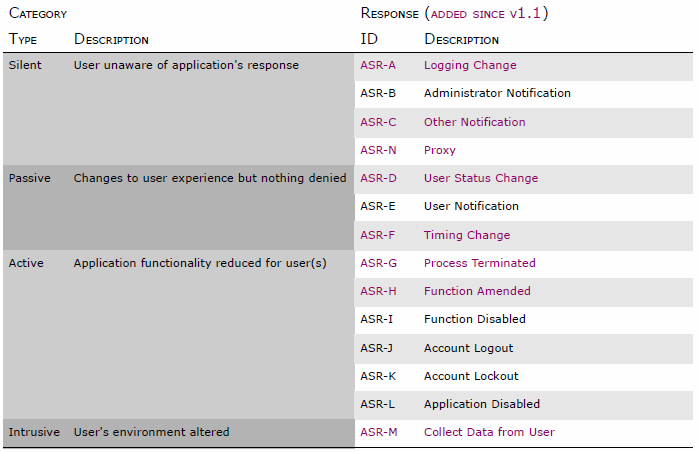This screenshot has width=698, height=452.
Task: Click the Administrator Notification cell
Action: click(497, 93)
